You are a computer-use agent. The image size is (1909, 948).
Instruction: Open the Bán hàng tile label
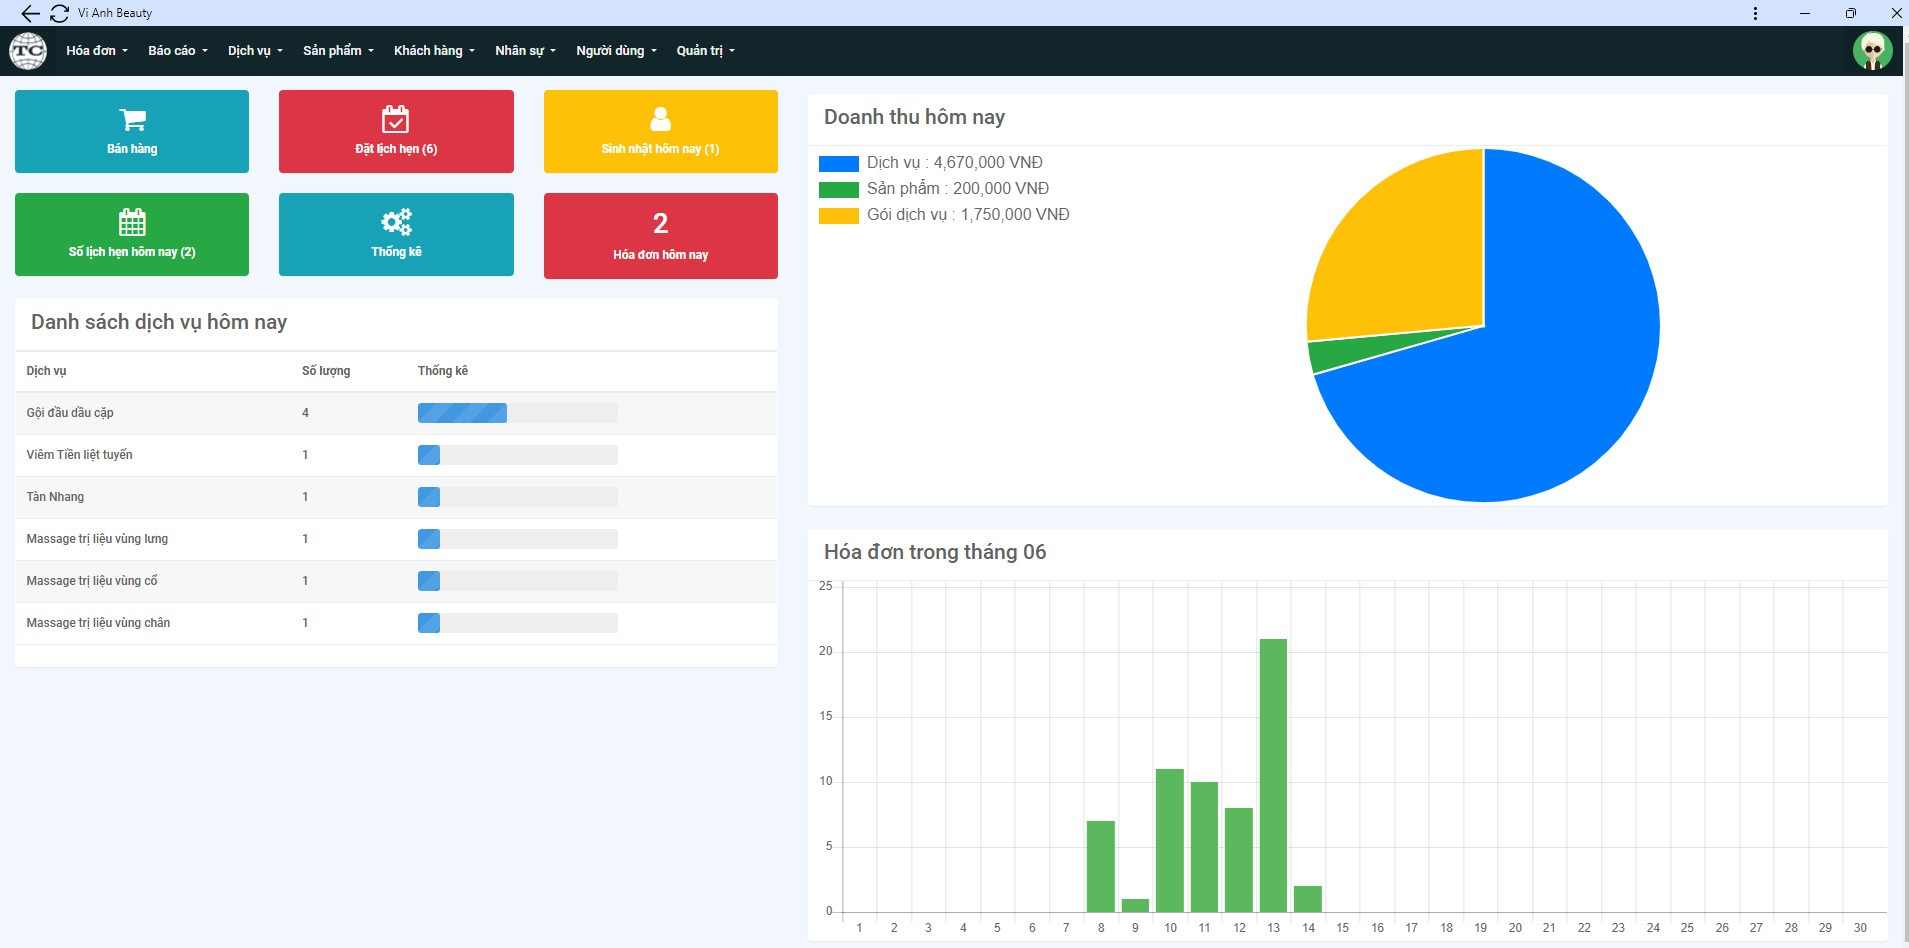click(132, 149)
